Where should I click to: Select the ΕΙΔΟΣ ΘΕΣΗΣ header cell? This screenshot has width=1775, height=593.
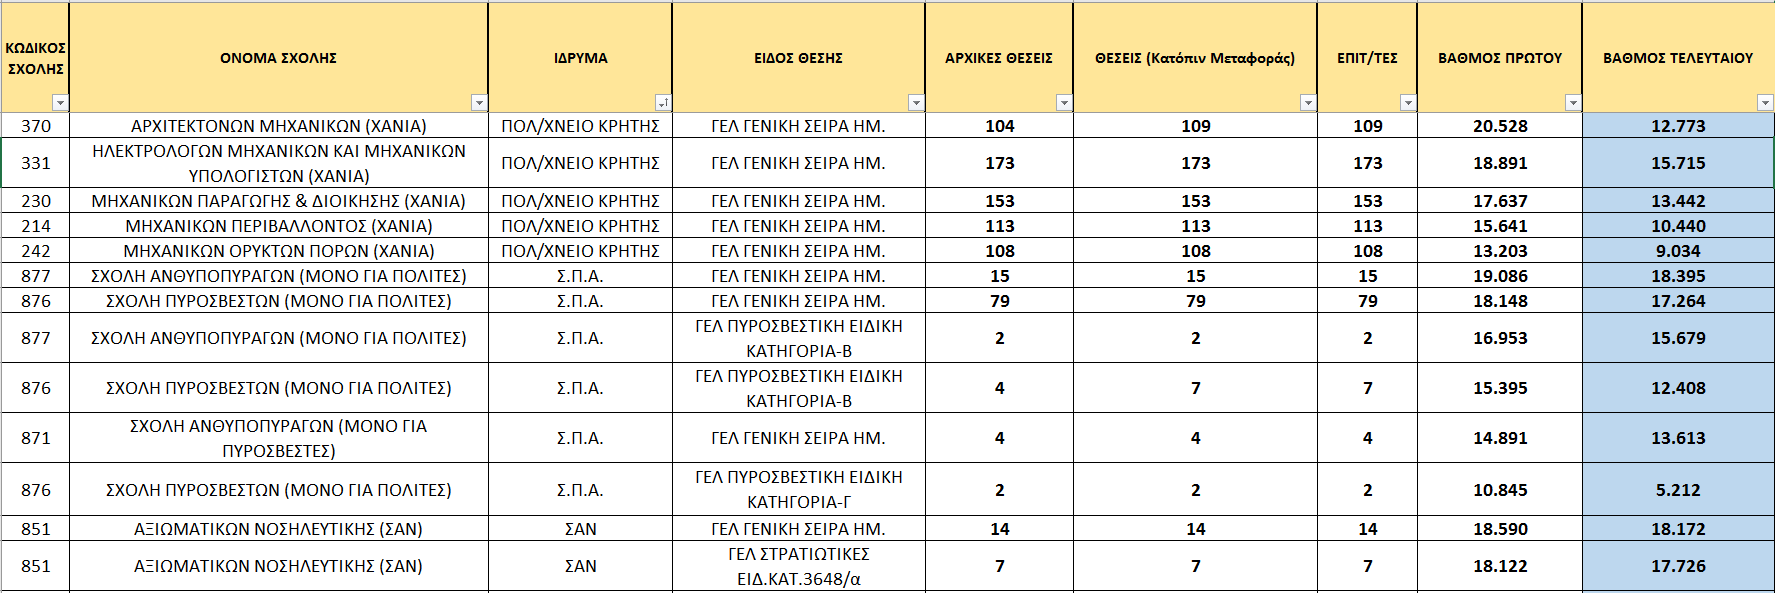coord(798,58)
